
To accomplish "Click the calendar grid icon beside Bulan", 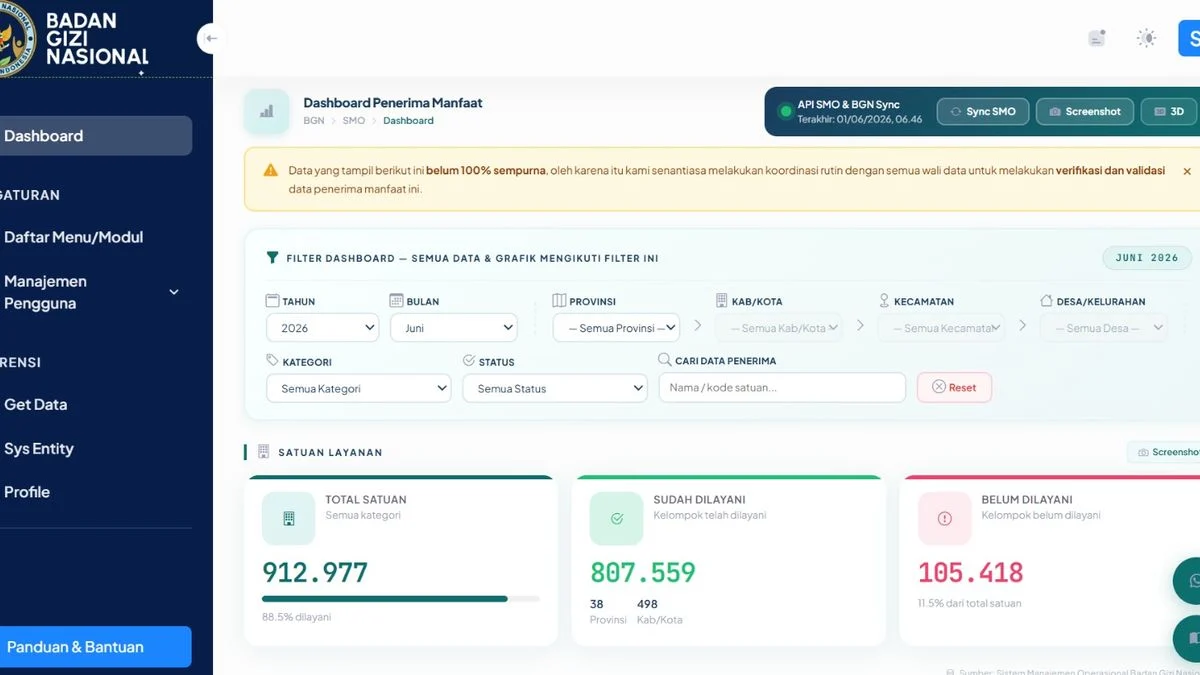I will pos(396,300).
